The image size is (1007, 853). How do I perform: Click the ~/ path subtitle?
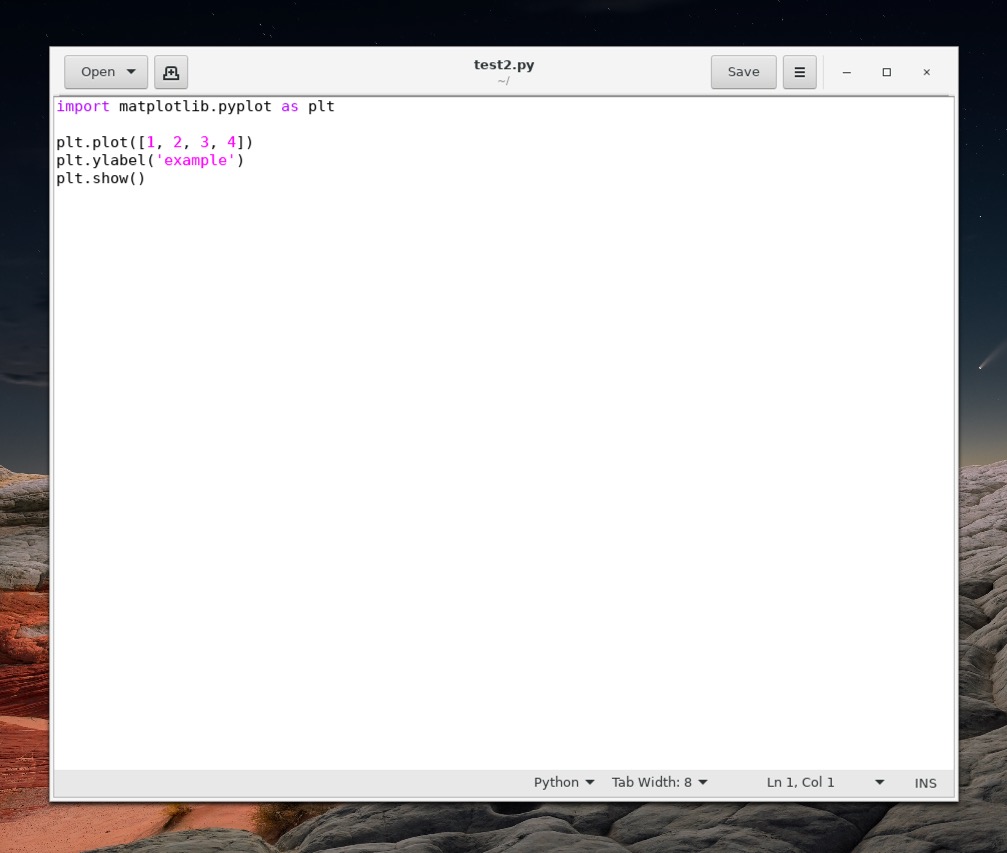pos(504,81)
